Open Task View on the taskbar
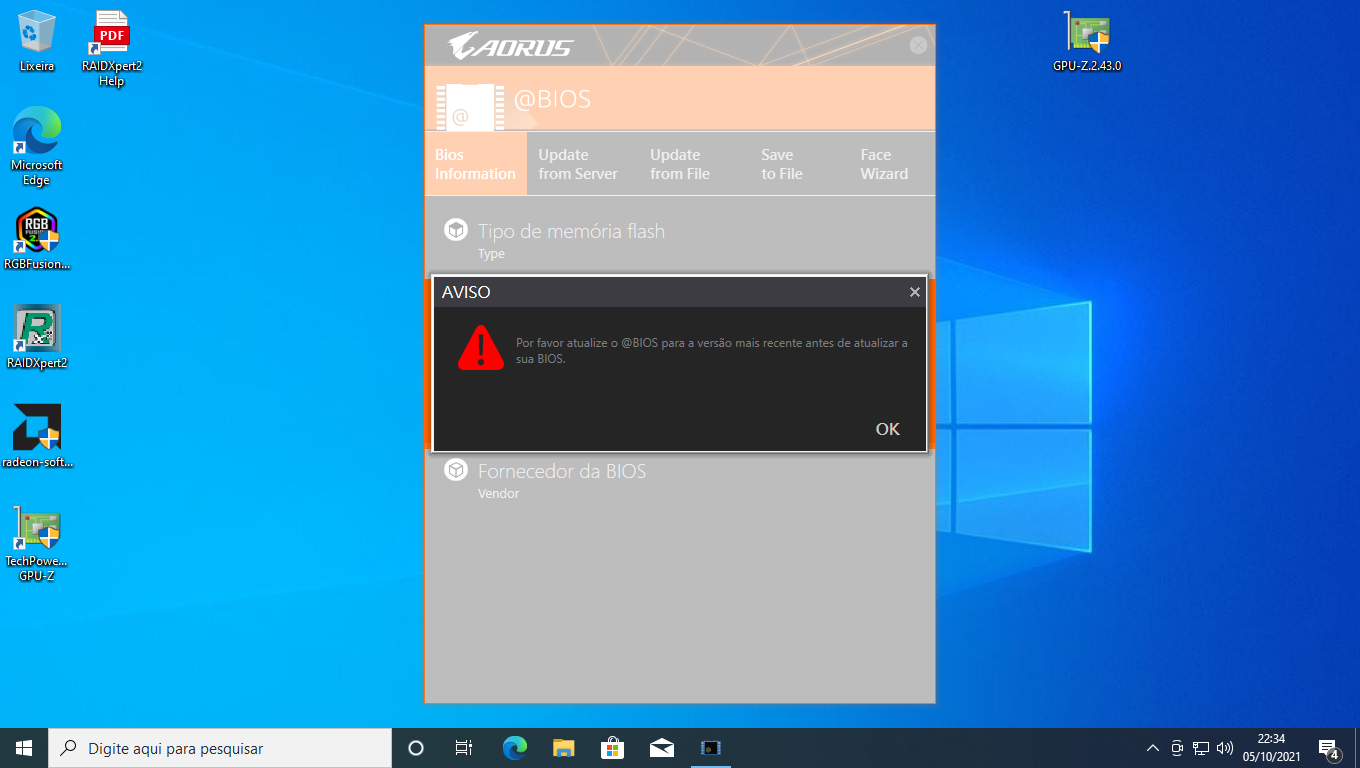 tap(464, 748)
